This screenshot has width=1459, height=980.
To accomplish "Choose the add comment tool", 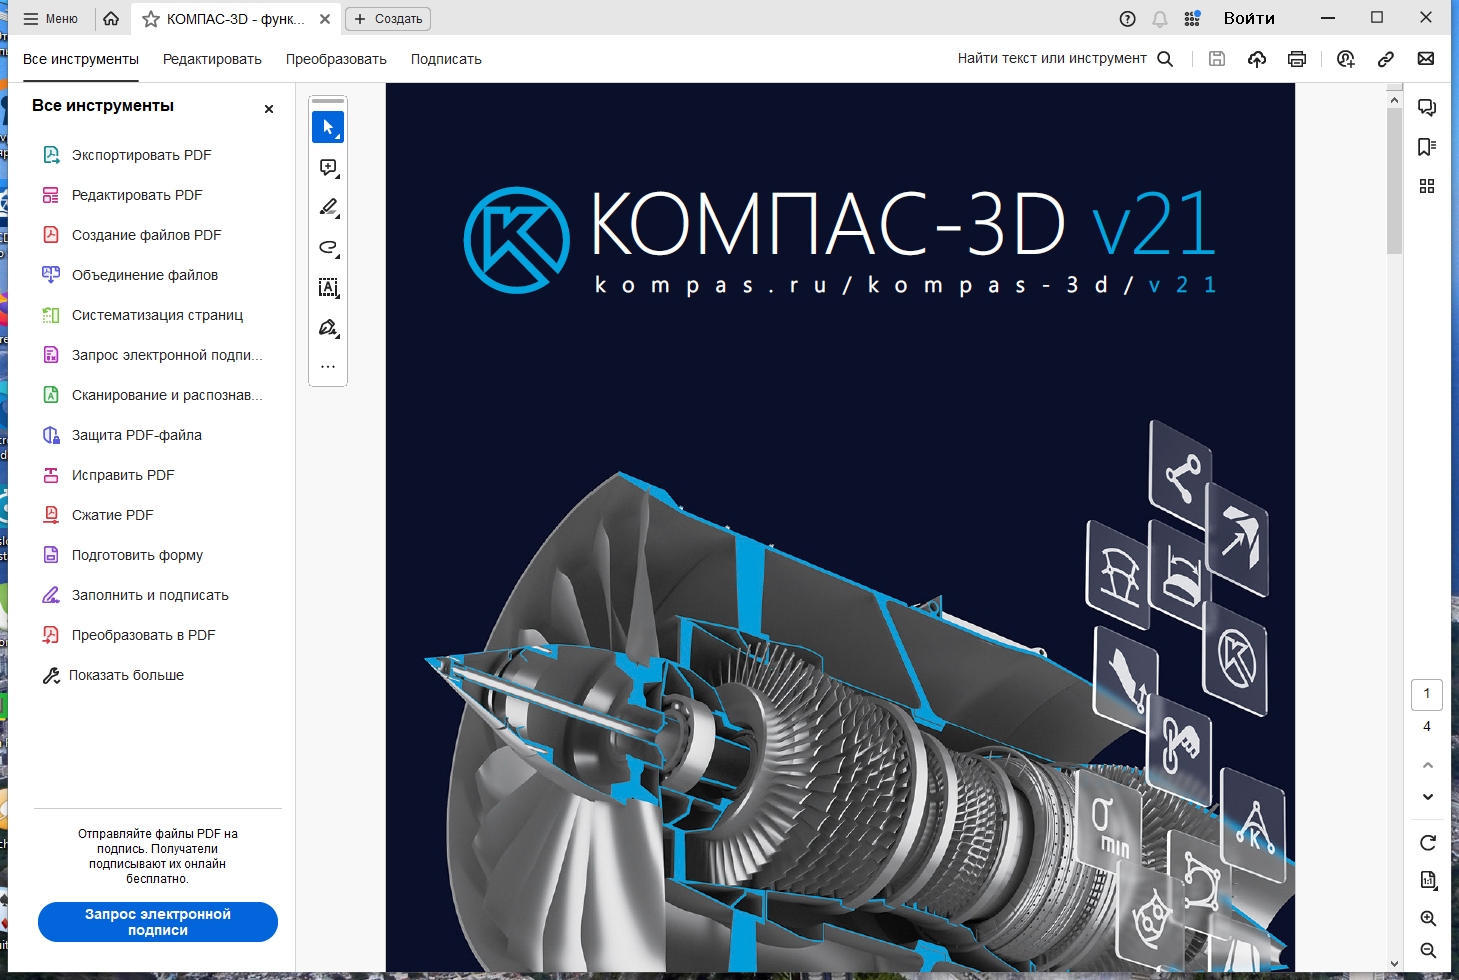I will coord(328,167).
